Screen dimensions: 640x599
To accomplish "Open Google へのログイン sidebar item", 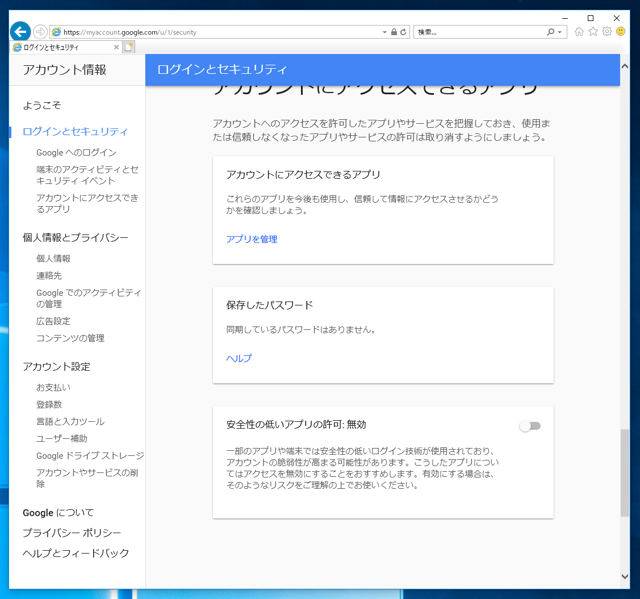I will tap(76, 153).
